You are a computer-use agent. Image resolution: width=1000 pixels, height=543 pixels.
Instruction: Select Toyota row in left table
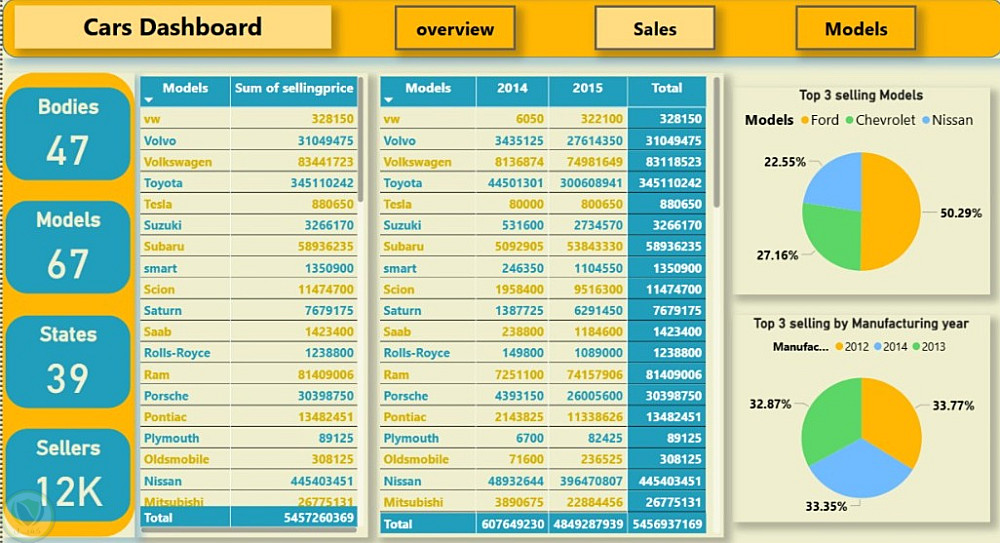pos(249,183)
